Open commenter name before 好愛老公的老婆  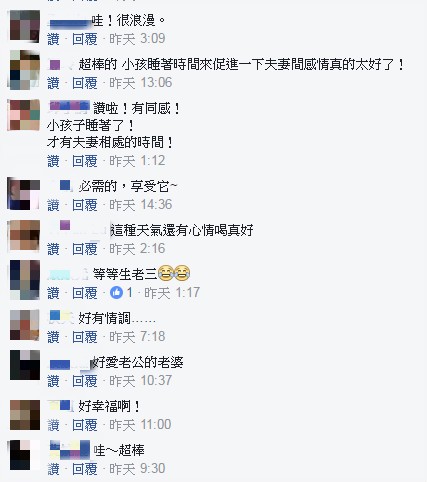tap(69, 363)
